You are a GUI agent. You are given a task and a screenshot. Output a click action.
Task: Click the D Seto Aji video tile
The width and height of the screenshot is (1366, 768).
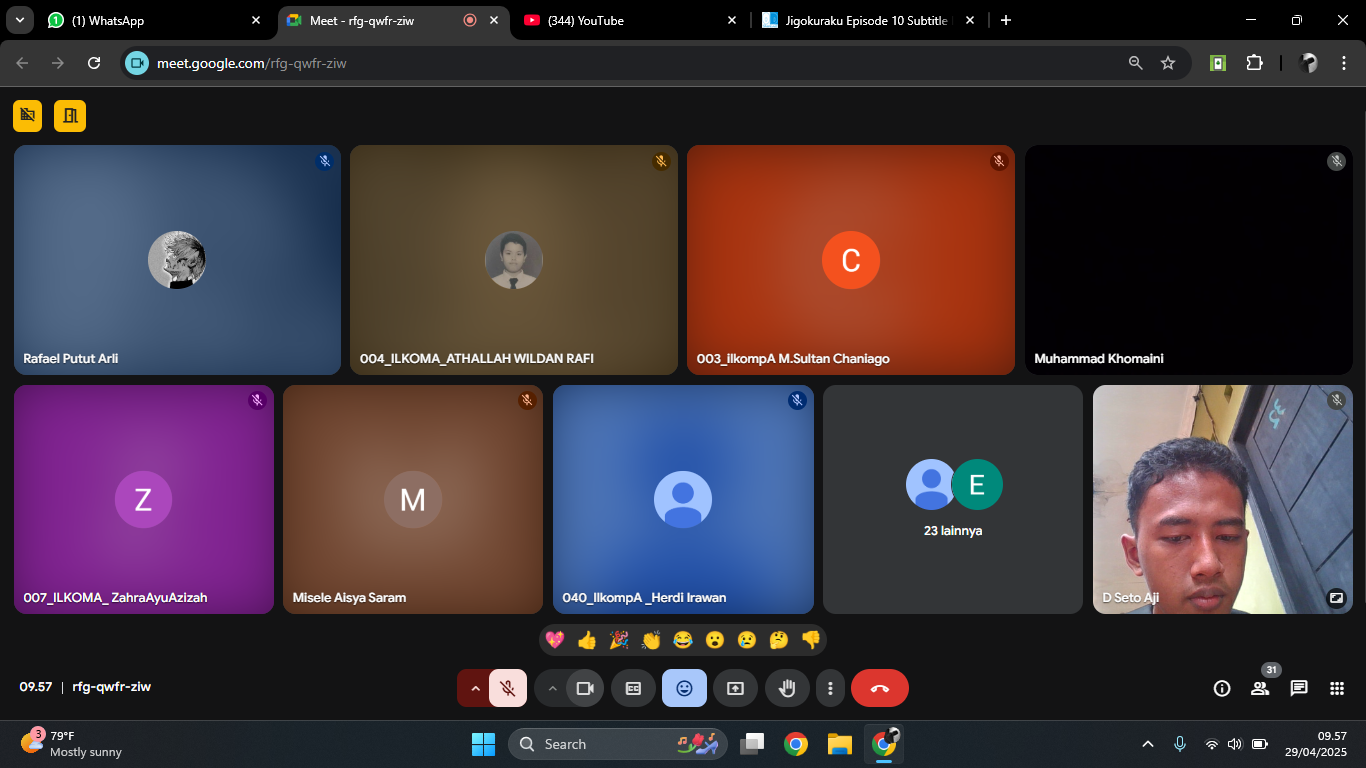1222,500
